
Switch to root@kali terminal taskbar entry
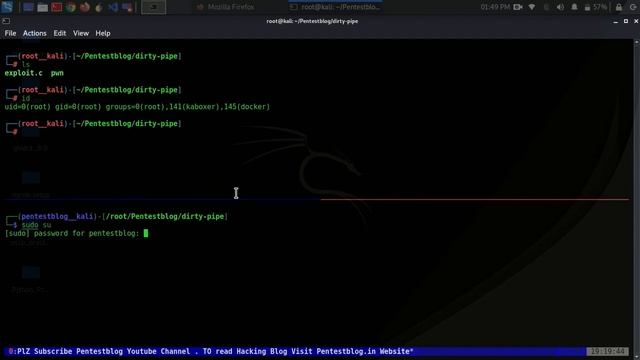[x=336, y=7]
